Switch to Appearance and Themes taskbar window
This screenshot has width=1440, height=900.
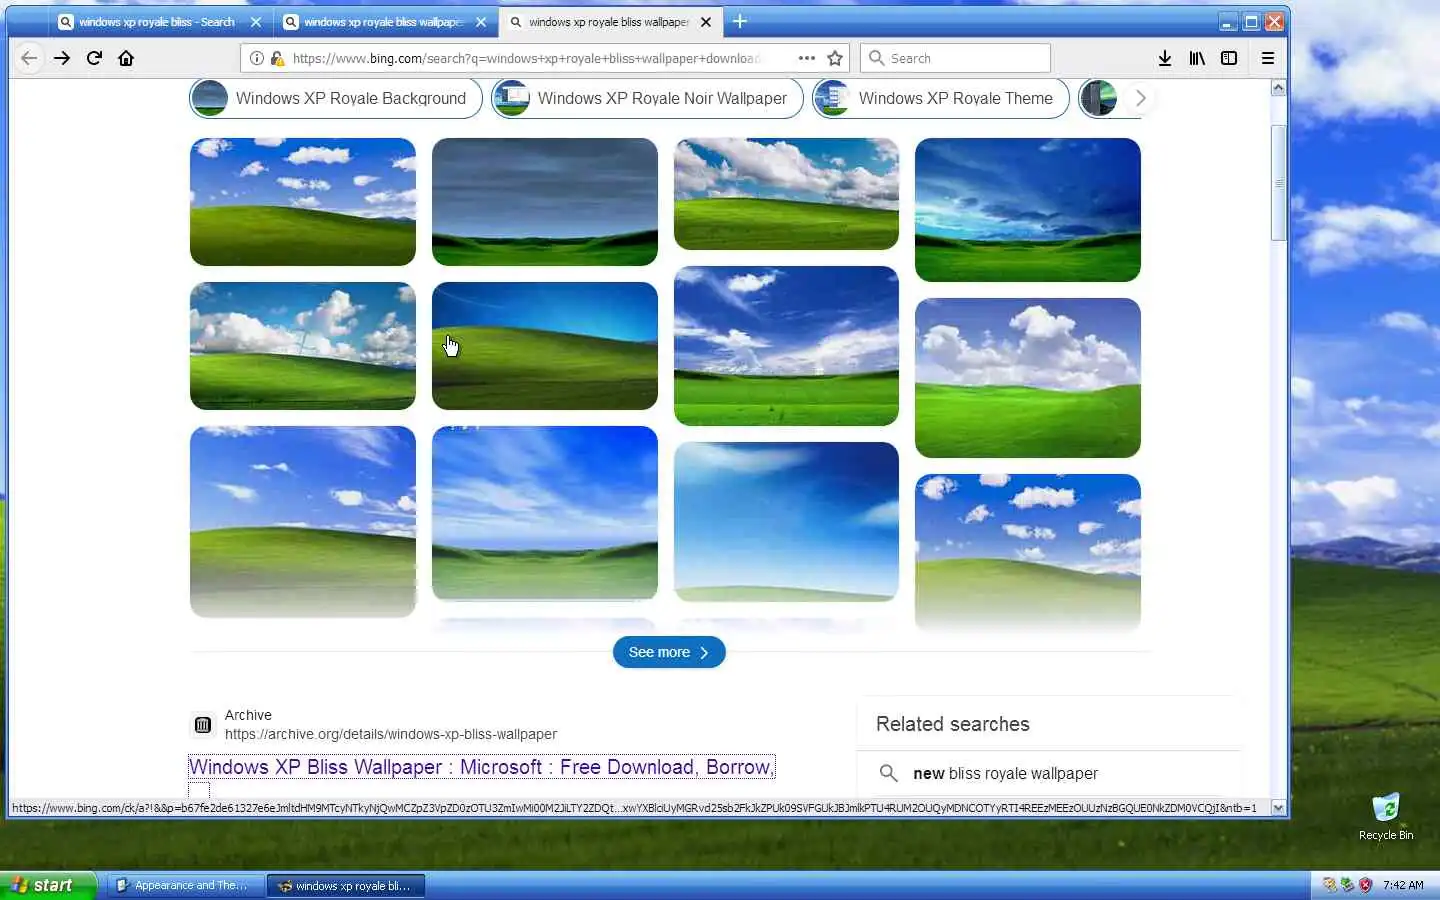pyautogui.click(x=185, y=885)
